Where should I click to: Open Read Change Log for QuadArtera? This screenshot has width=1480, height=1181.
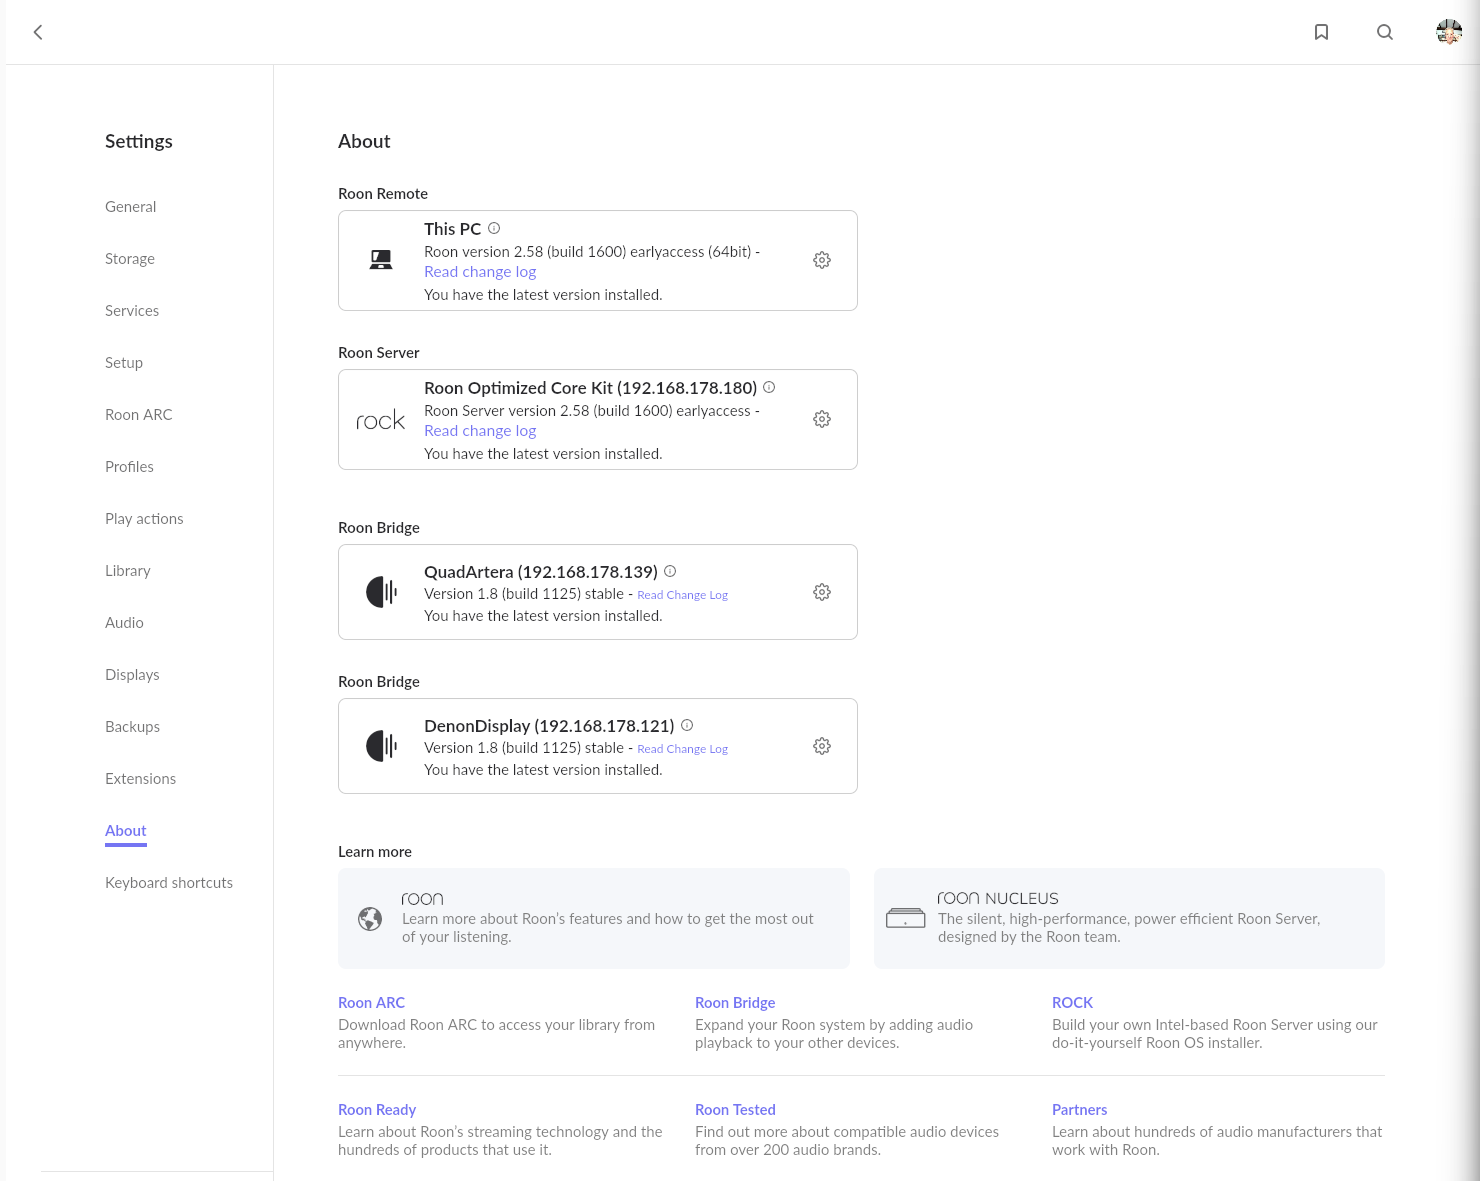click(682, 595)
